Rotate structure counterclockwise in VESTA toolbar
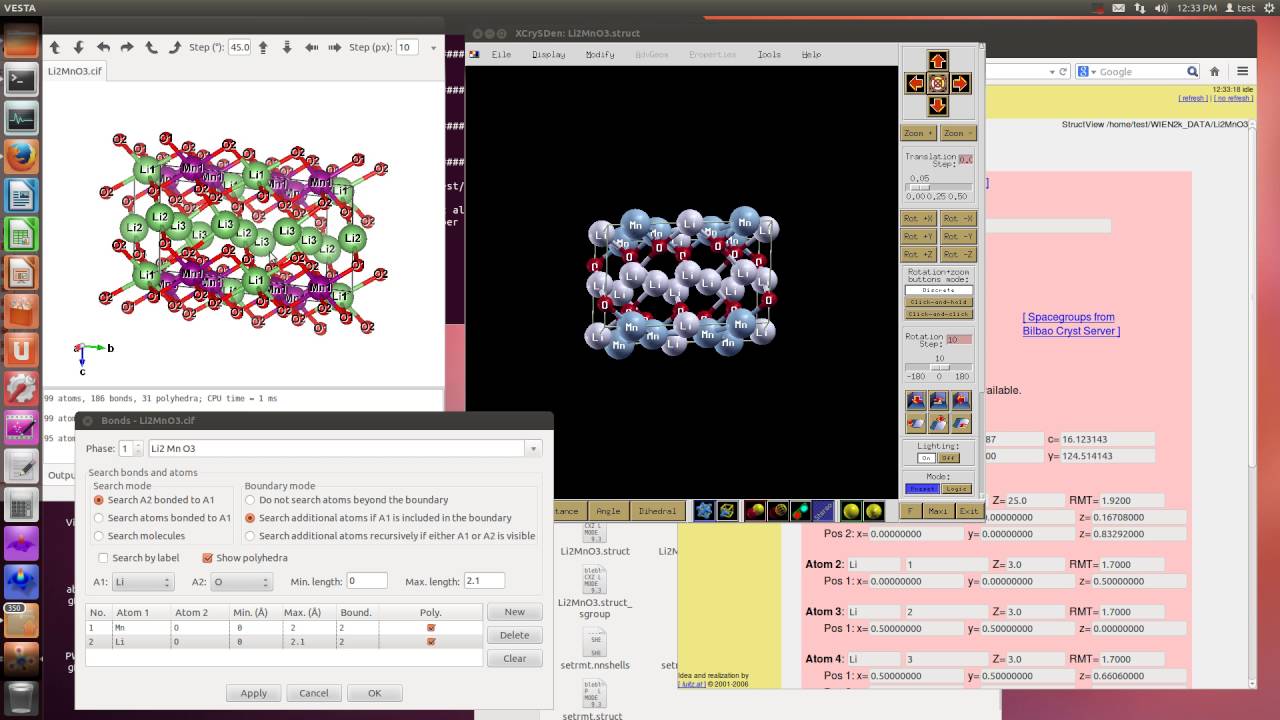1280x720 pixels. [151, 47]
